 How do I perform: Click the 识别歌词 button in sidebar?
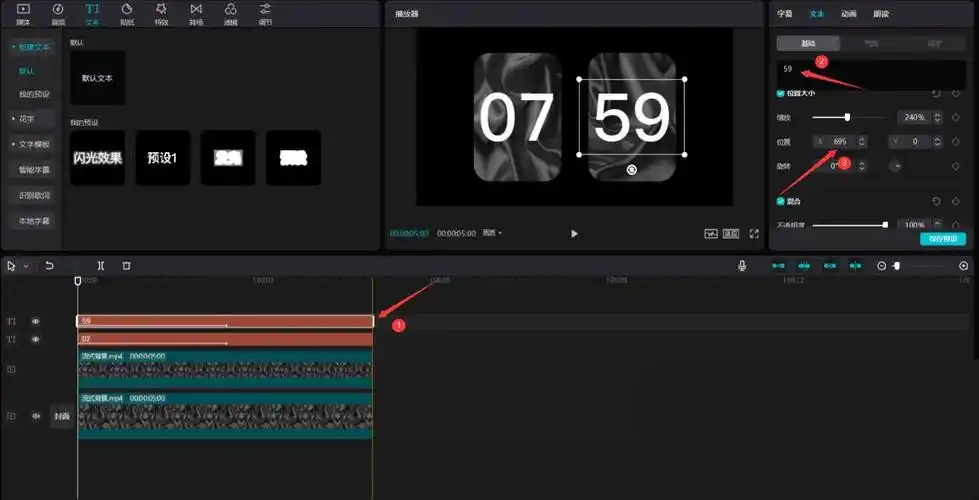[35, 195]
